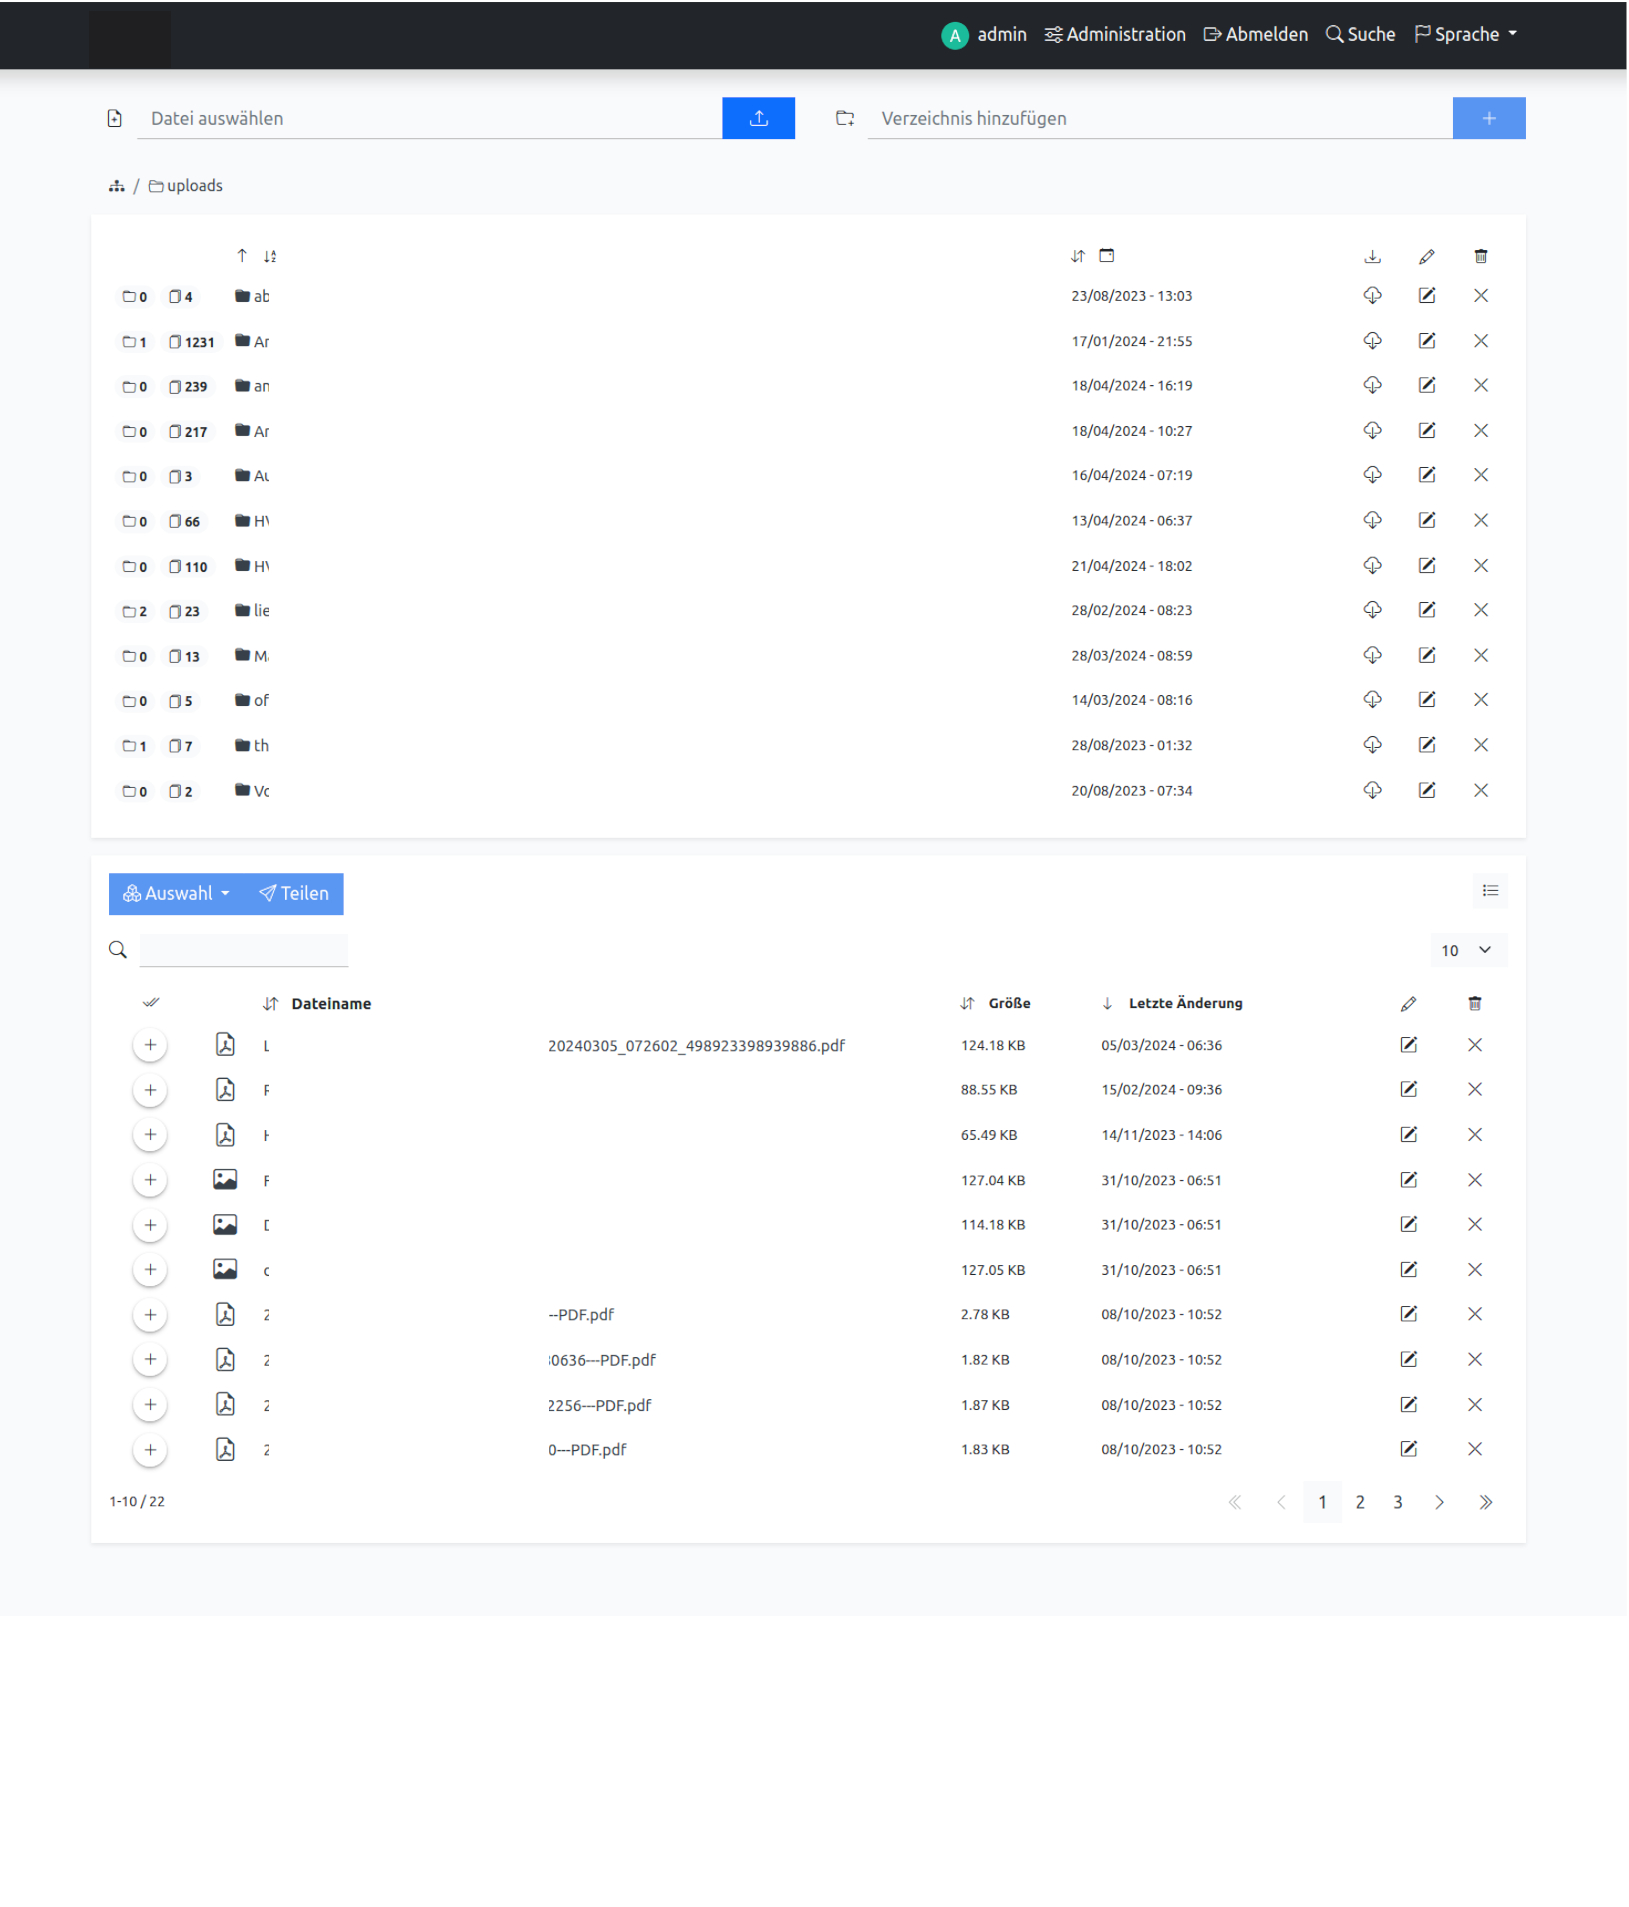
Task: Switch file view with the list icon
Action: 1489,891
